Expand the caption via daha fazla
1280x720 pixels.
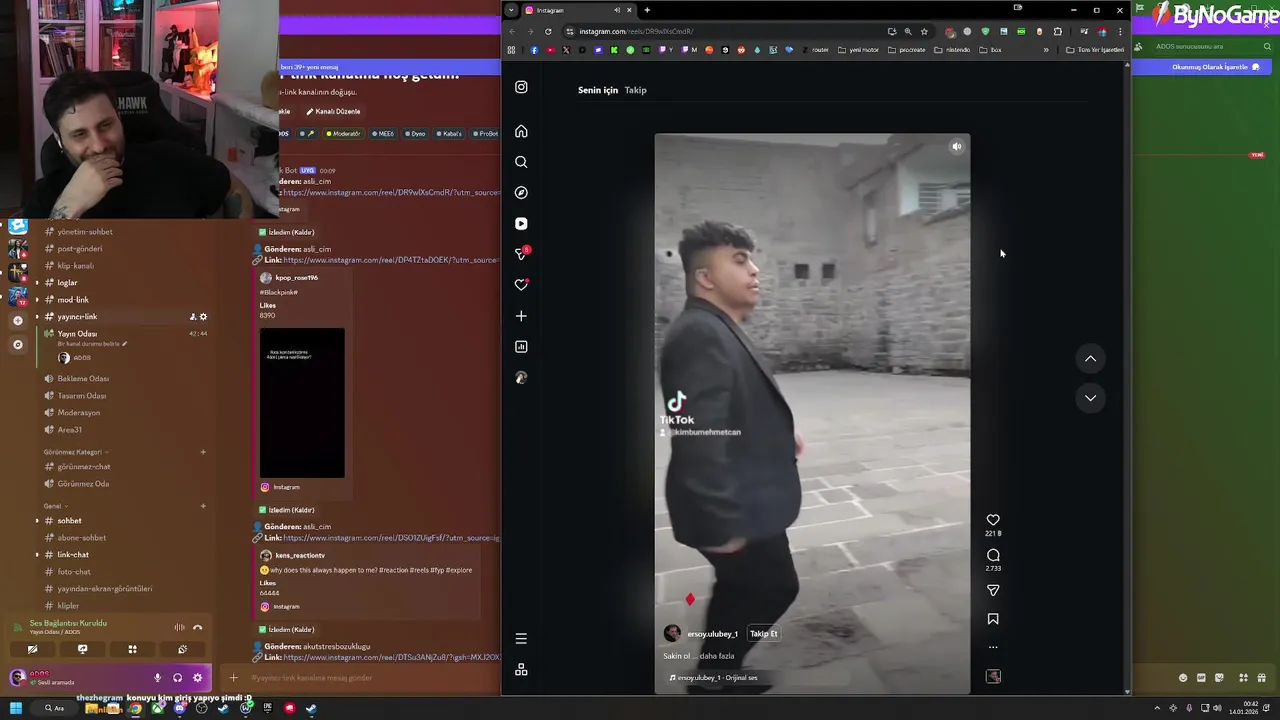pos(715,656)
